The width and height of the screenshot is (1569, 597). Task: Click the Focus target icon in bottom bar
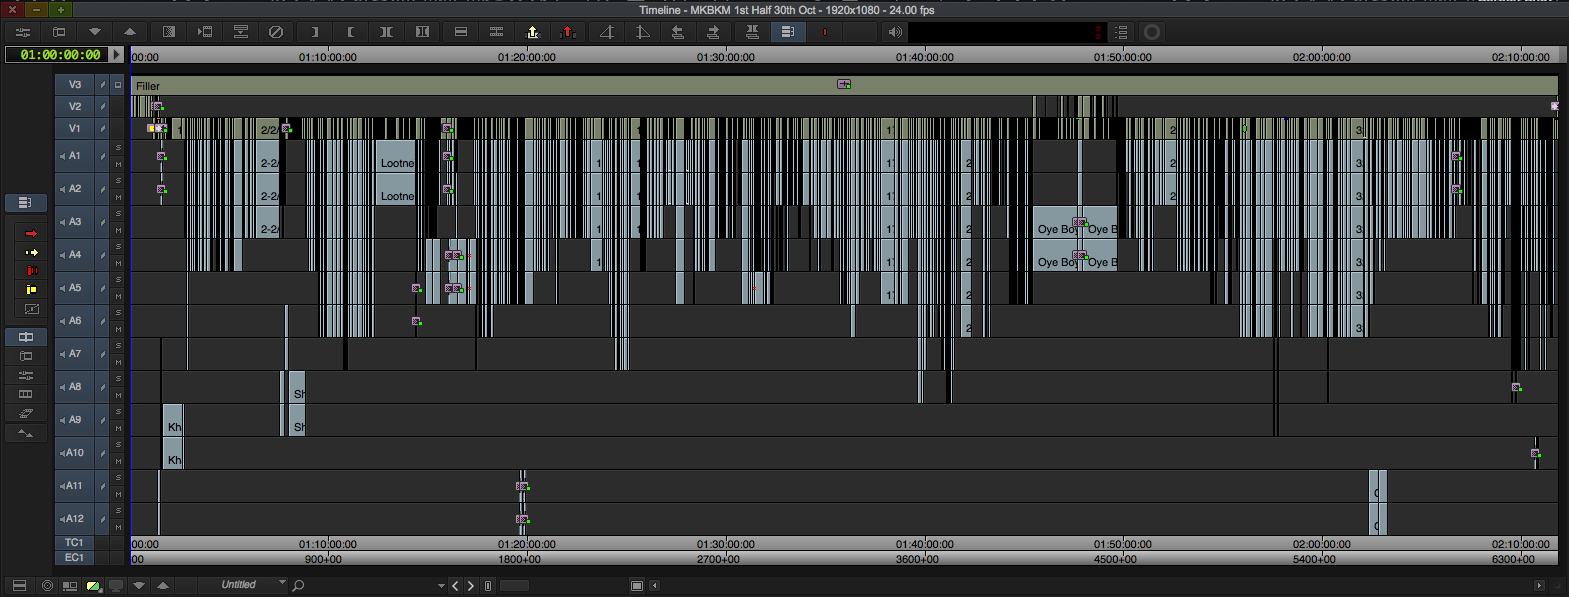pyautogui.click(x=47, y=586)
